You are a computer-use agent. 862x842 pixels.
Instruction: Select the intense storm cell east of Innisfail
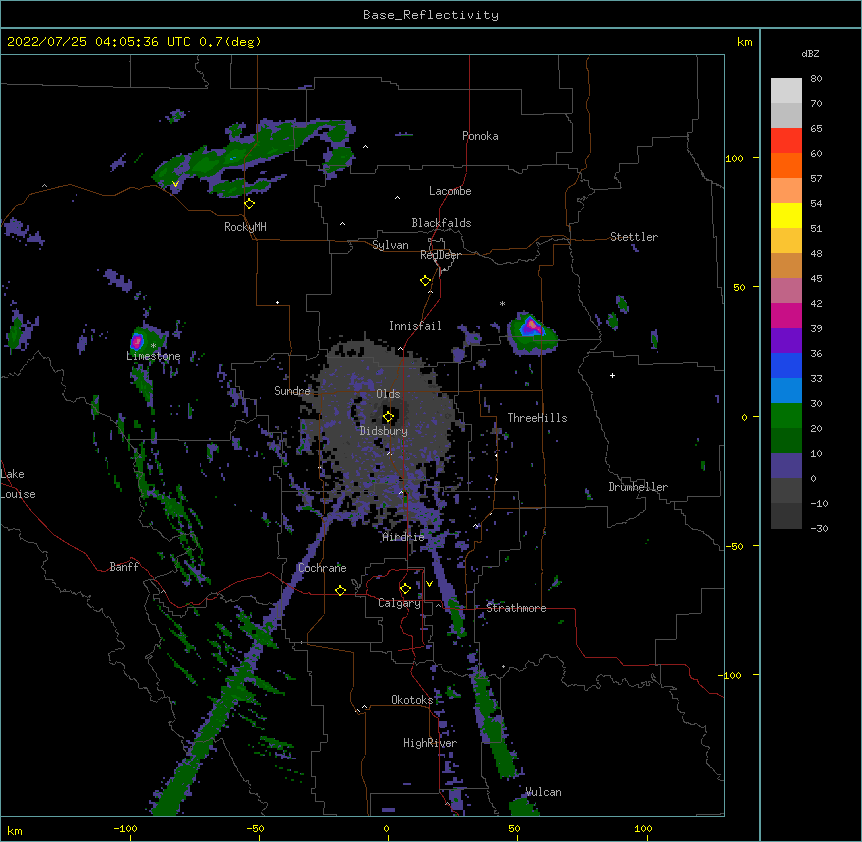tap(532, 333)
